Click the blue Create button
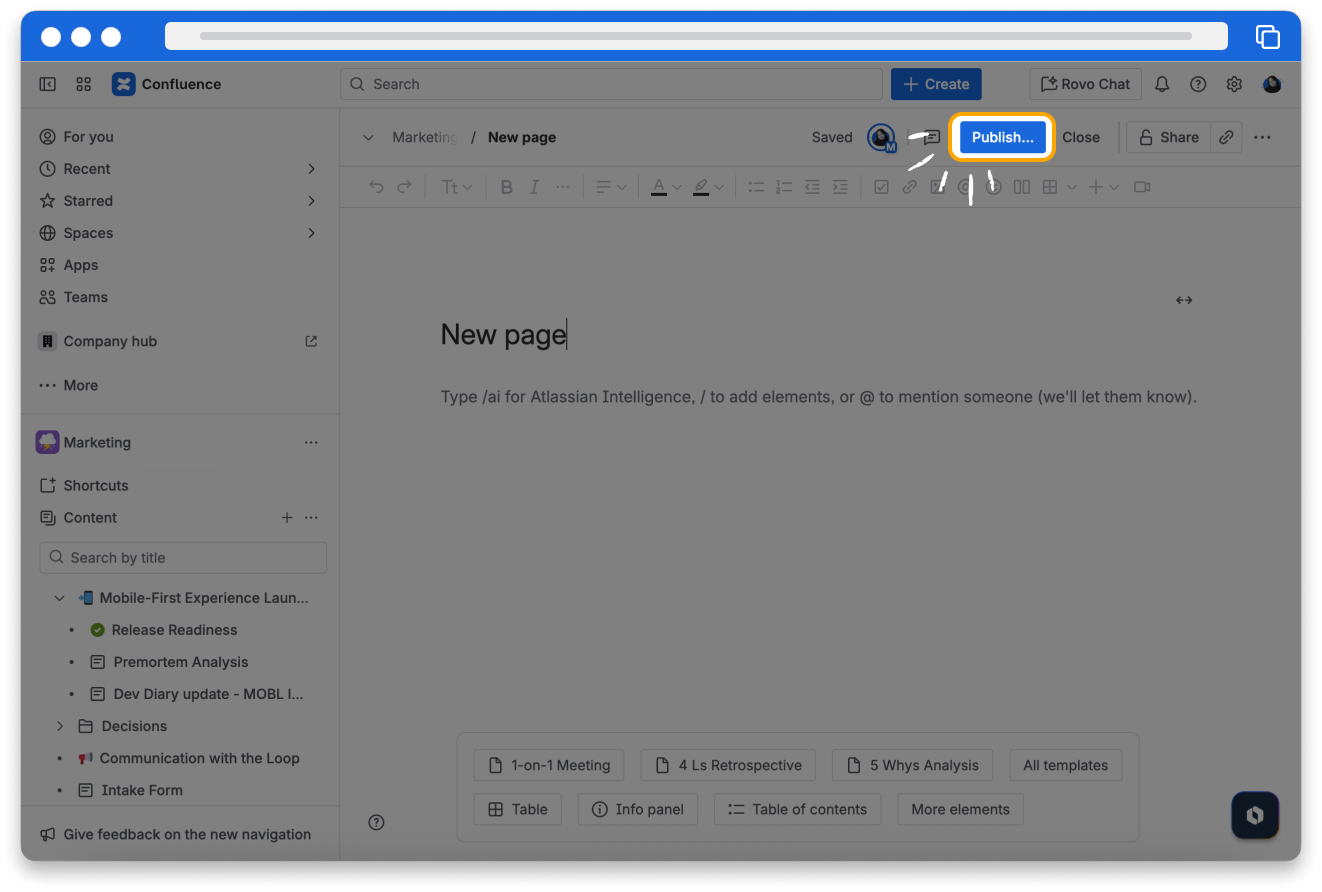This screenshot has width=1322, height=892. click(x=936, y=84)
